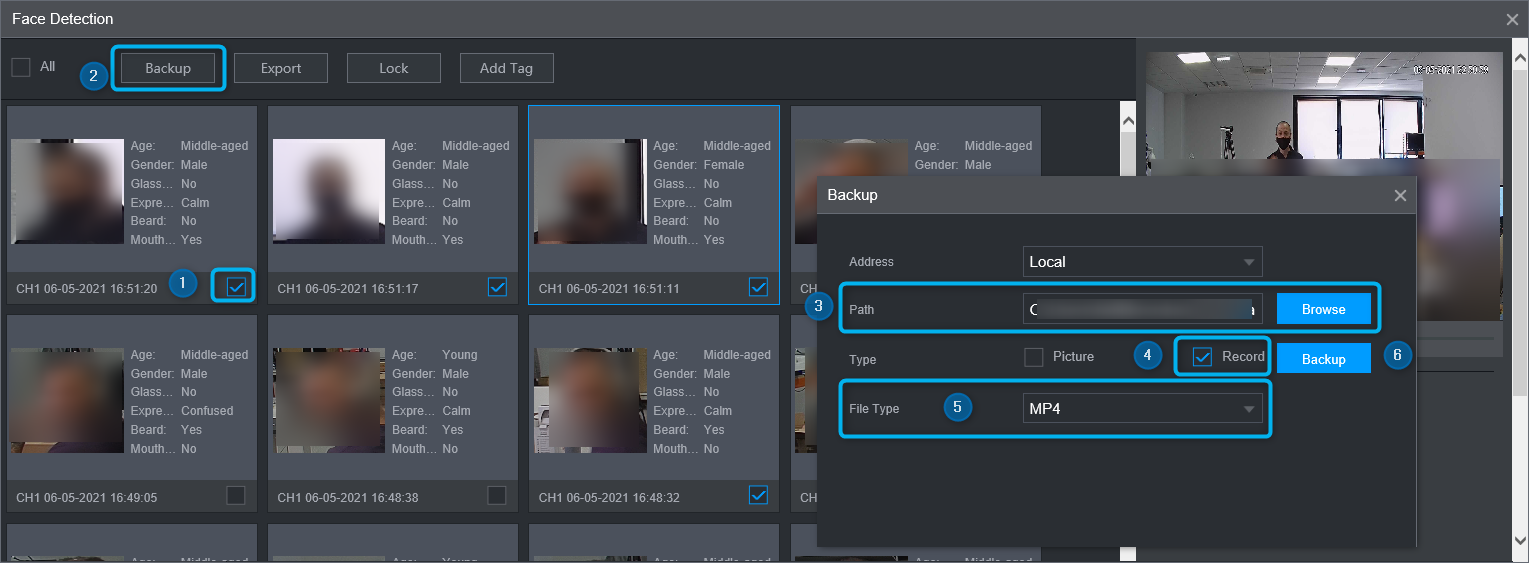The image size is (1529, 563).
Task: Click the Age value Young in 16:48:38 card
Action: click(460, 355)
